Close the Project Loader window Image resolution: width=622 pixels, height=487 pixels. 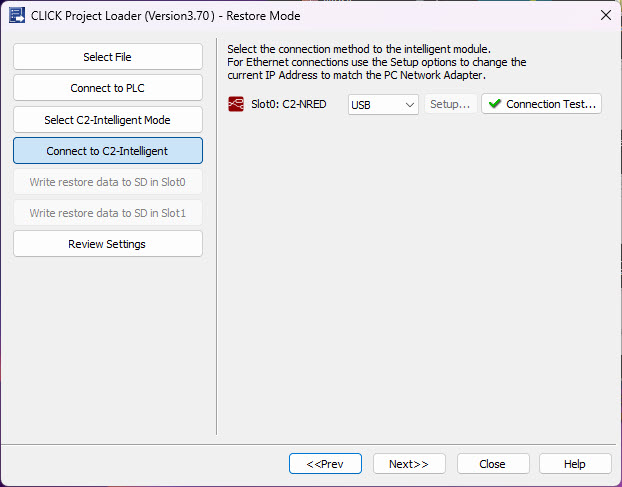tap(605, 15)
